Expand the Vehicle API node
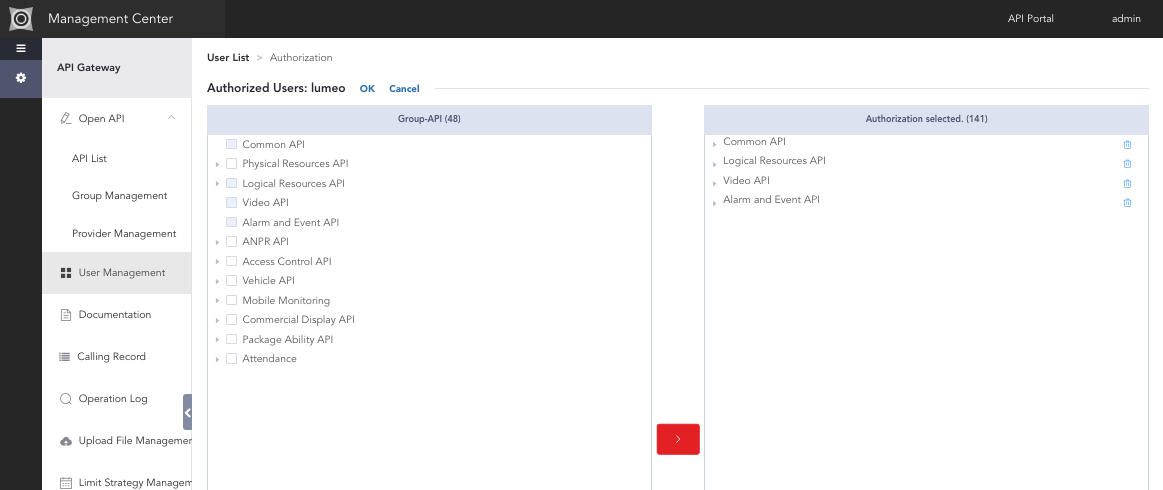Screen dimensions: 1163x490 tap(217, 282)
